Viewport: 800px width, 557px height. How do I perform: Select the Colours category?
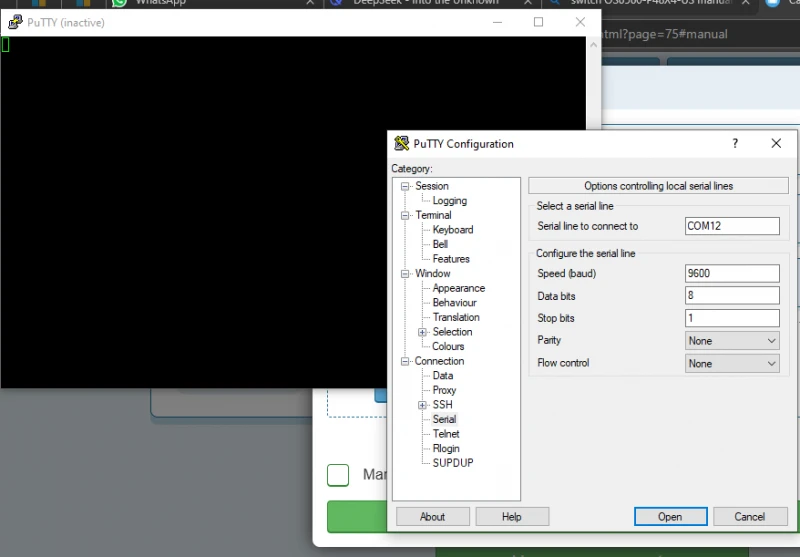click(x=448, y=346)
